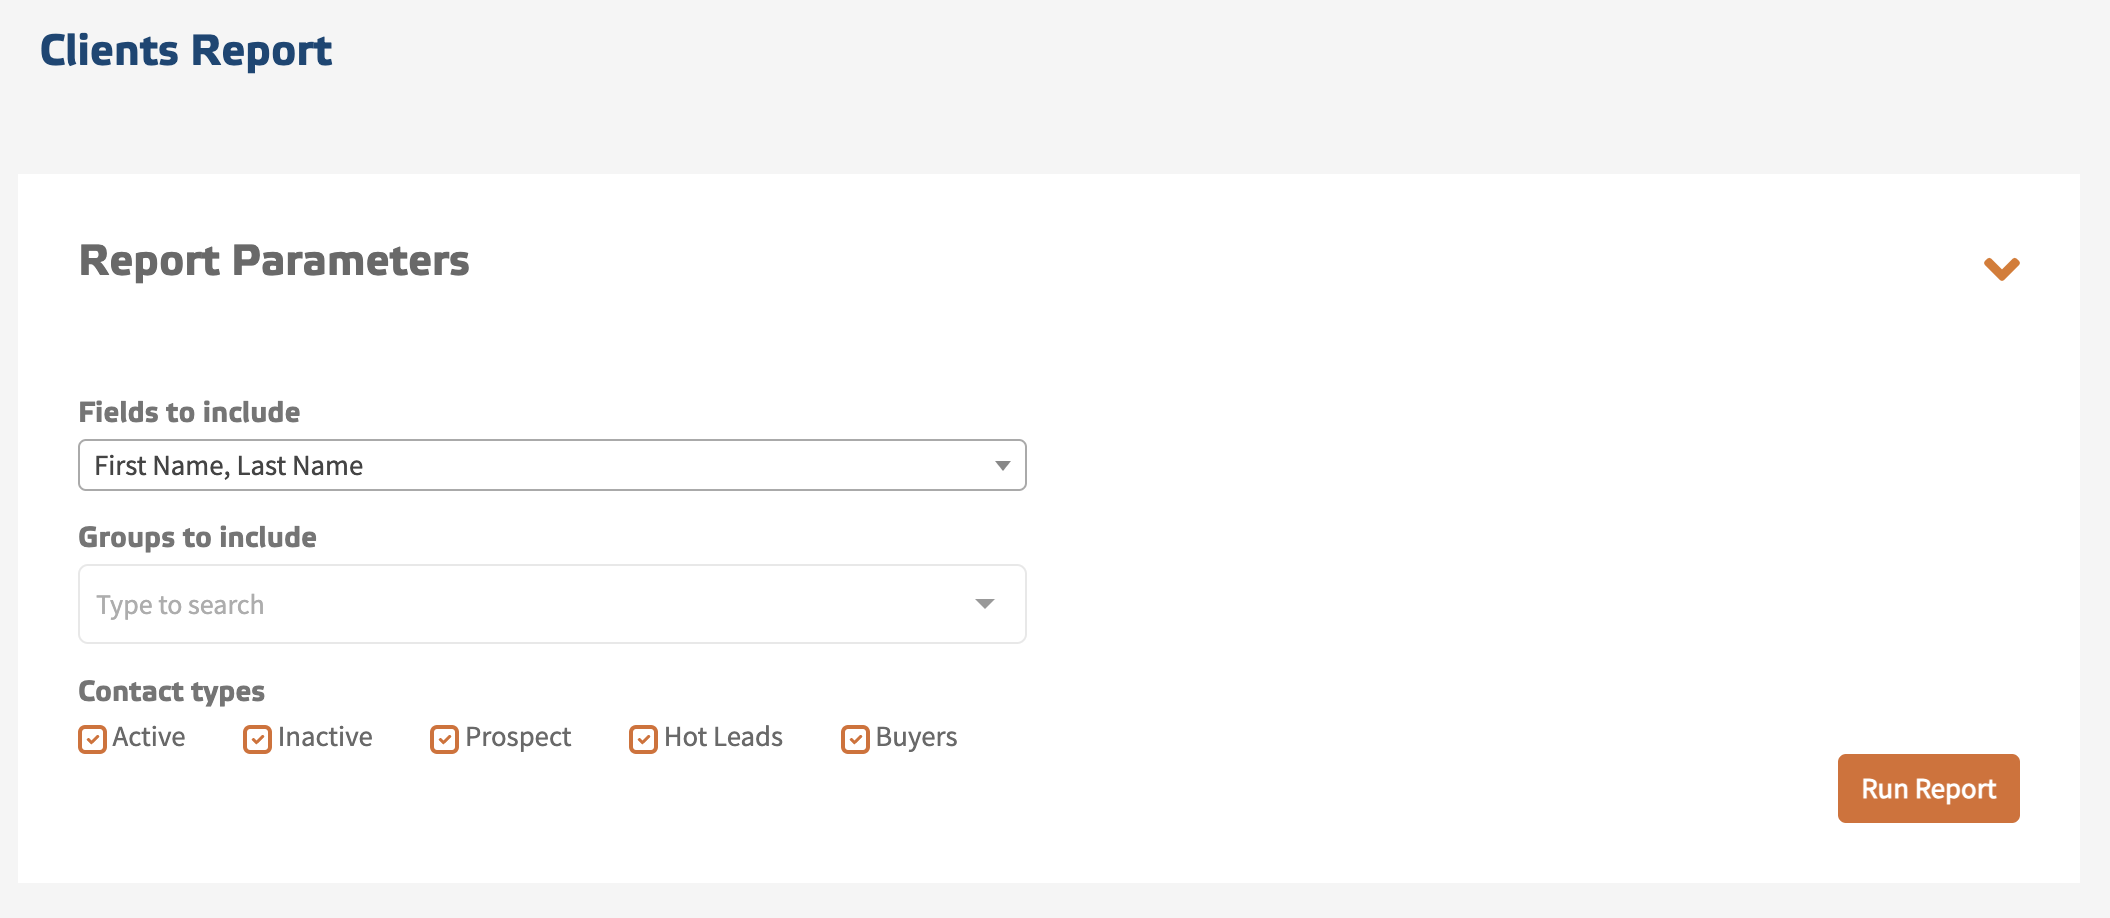
Task: Disable the Prospect checkbox
Action: pyautogui.click(x=444, y=739)
